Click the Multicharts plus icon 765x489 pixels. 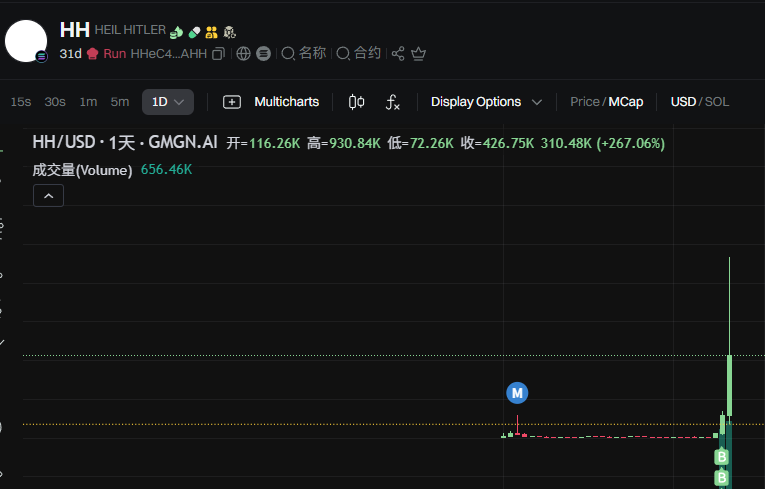[x=232, y=102]
